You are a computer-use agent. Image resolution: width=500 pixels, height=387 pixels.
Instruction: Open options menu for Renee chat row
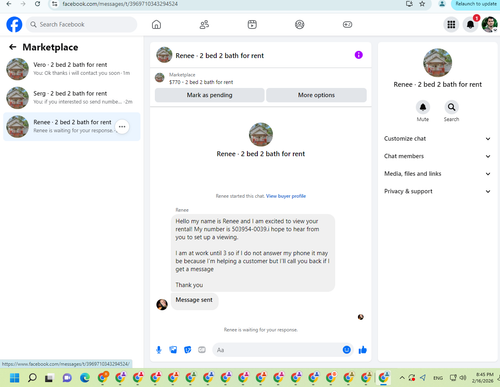click(122, 127)
